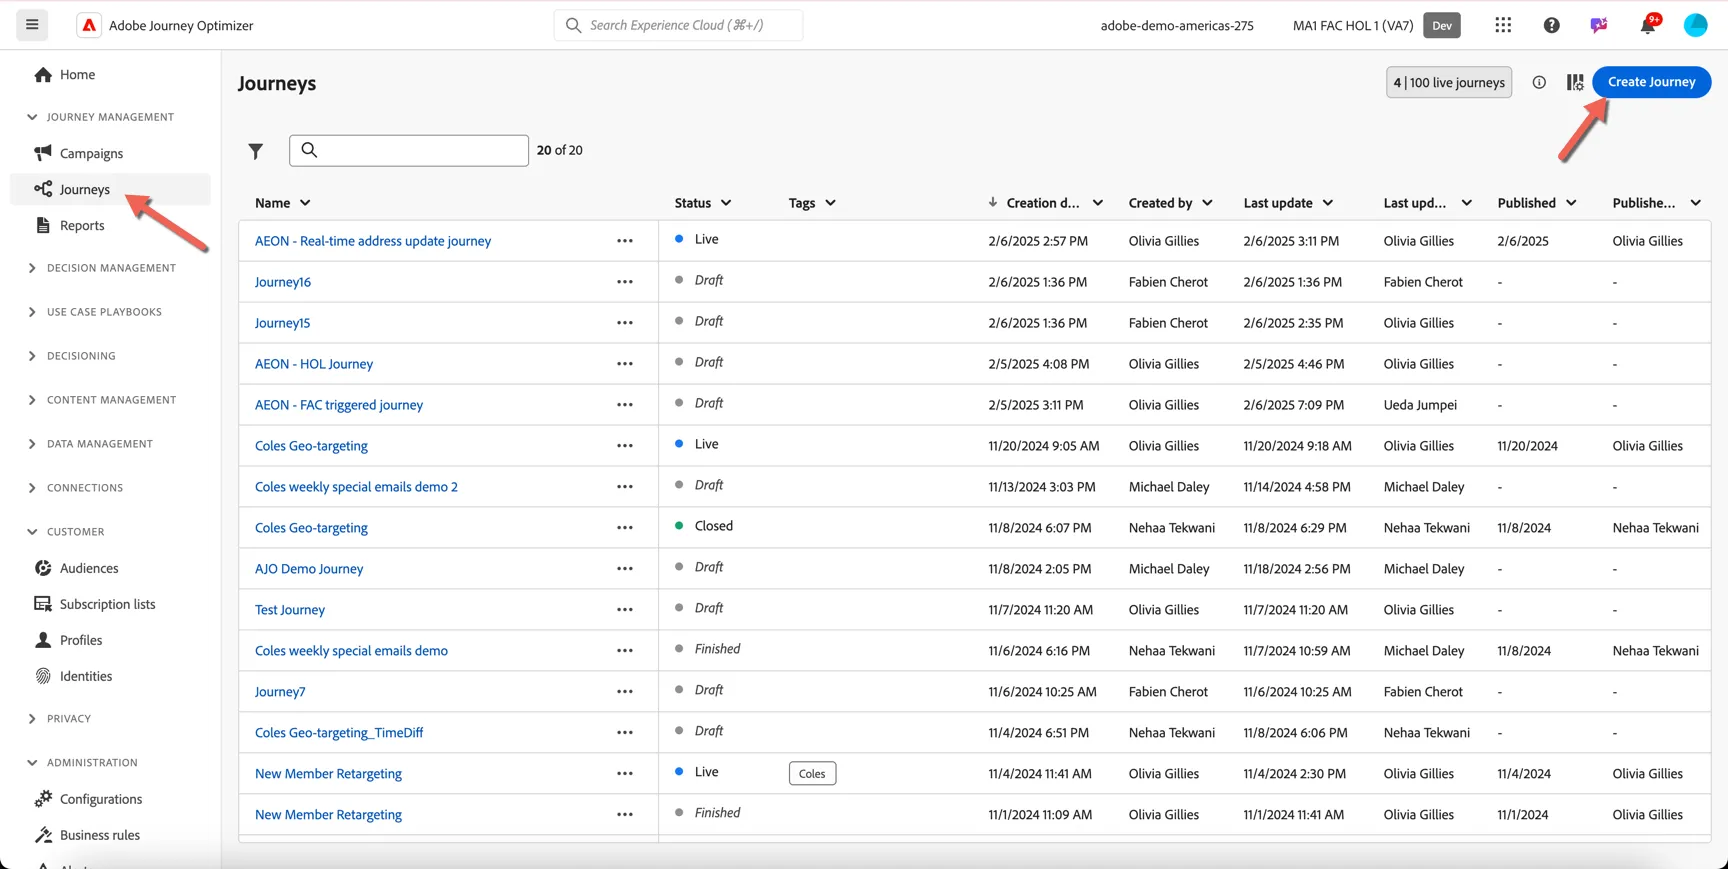Collapse the Journey Management section
Image resolution: width=1728 pixels, height=869 pixels.
(32, 117)
